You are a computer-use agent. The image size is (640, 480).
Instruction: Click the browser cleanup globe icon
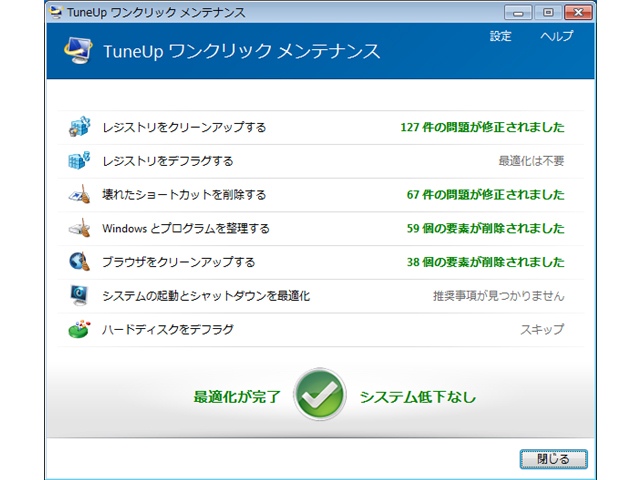79,261
